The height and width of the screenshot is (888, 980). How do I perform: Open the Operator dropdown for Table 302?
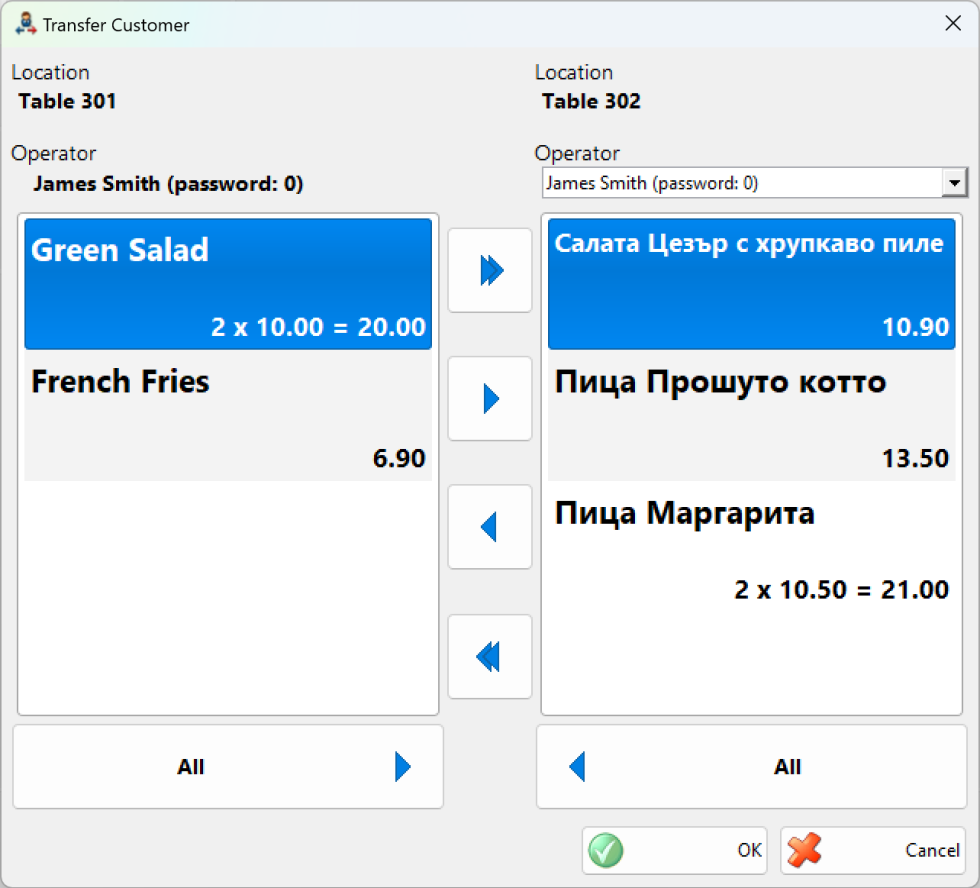pyautogui.click(x=954, y=183)
